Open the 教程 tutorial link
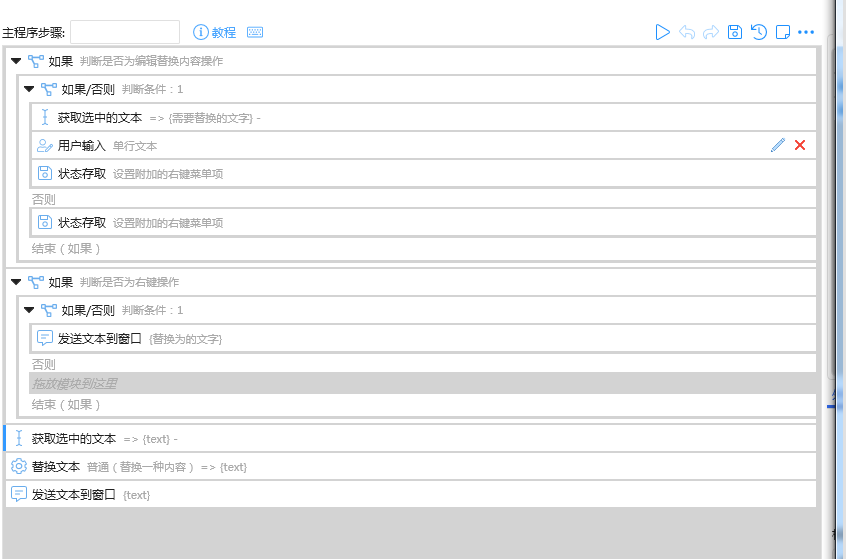846x559 pixels. tap(215, 32)
